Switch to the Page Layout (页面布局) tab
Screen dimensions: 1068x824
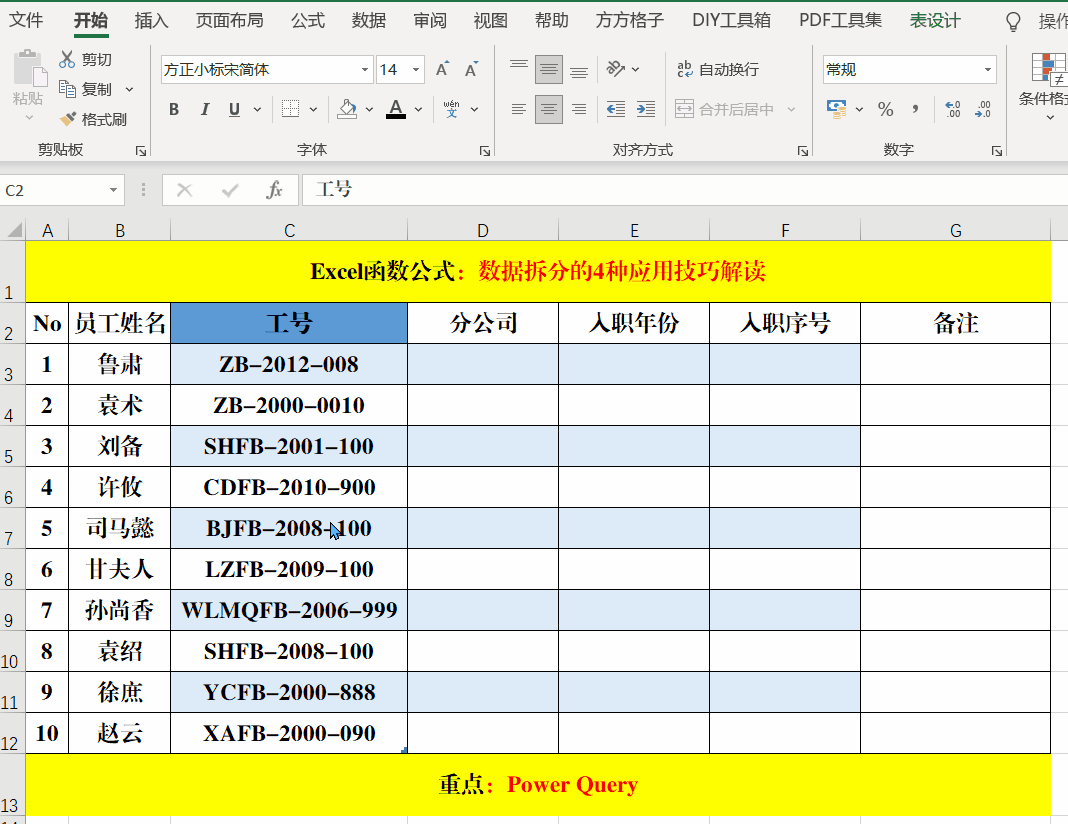tap(230, 20)
